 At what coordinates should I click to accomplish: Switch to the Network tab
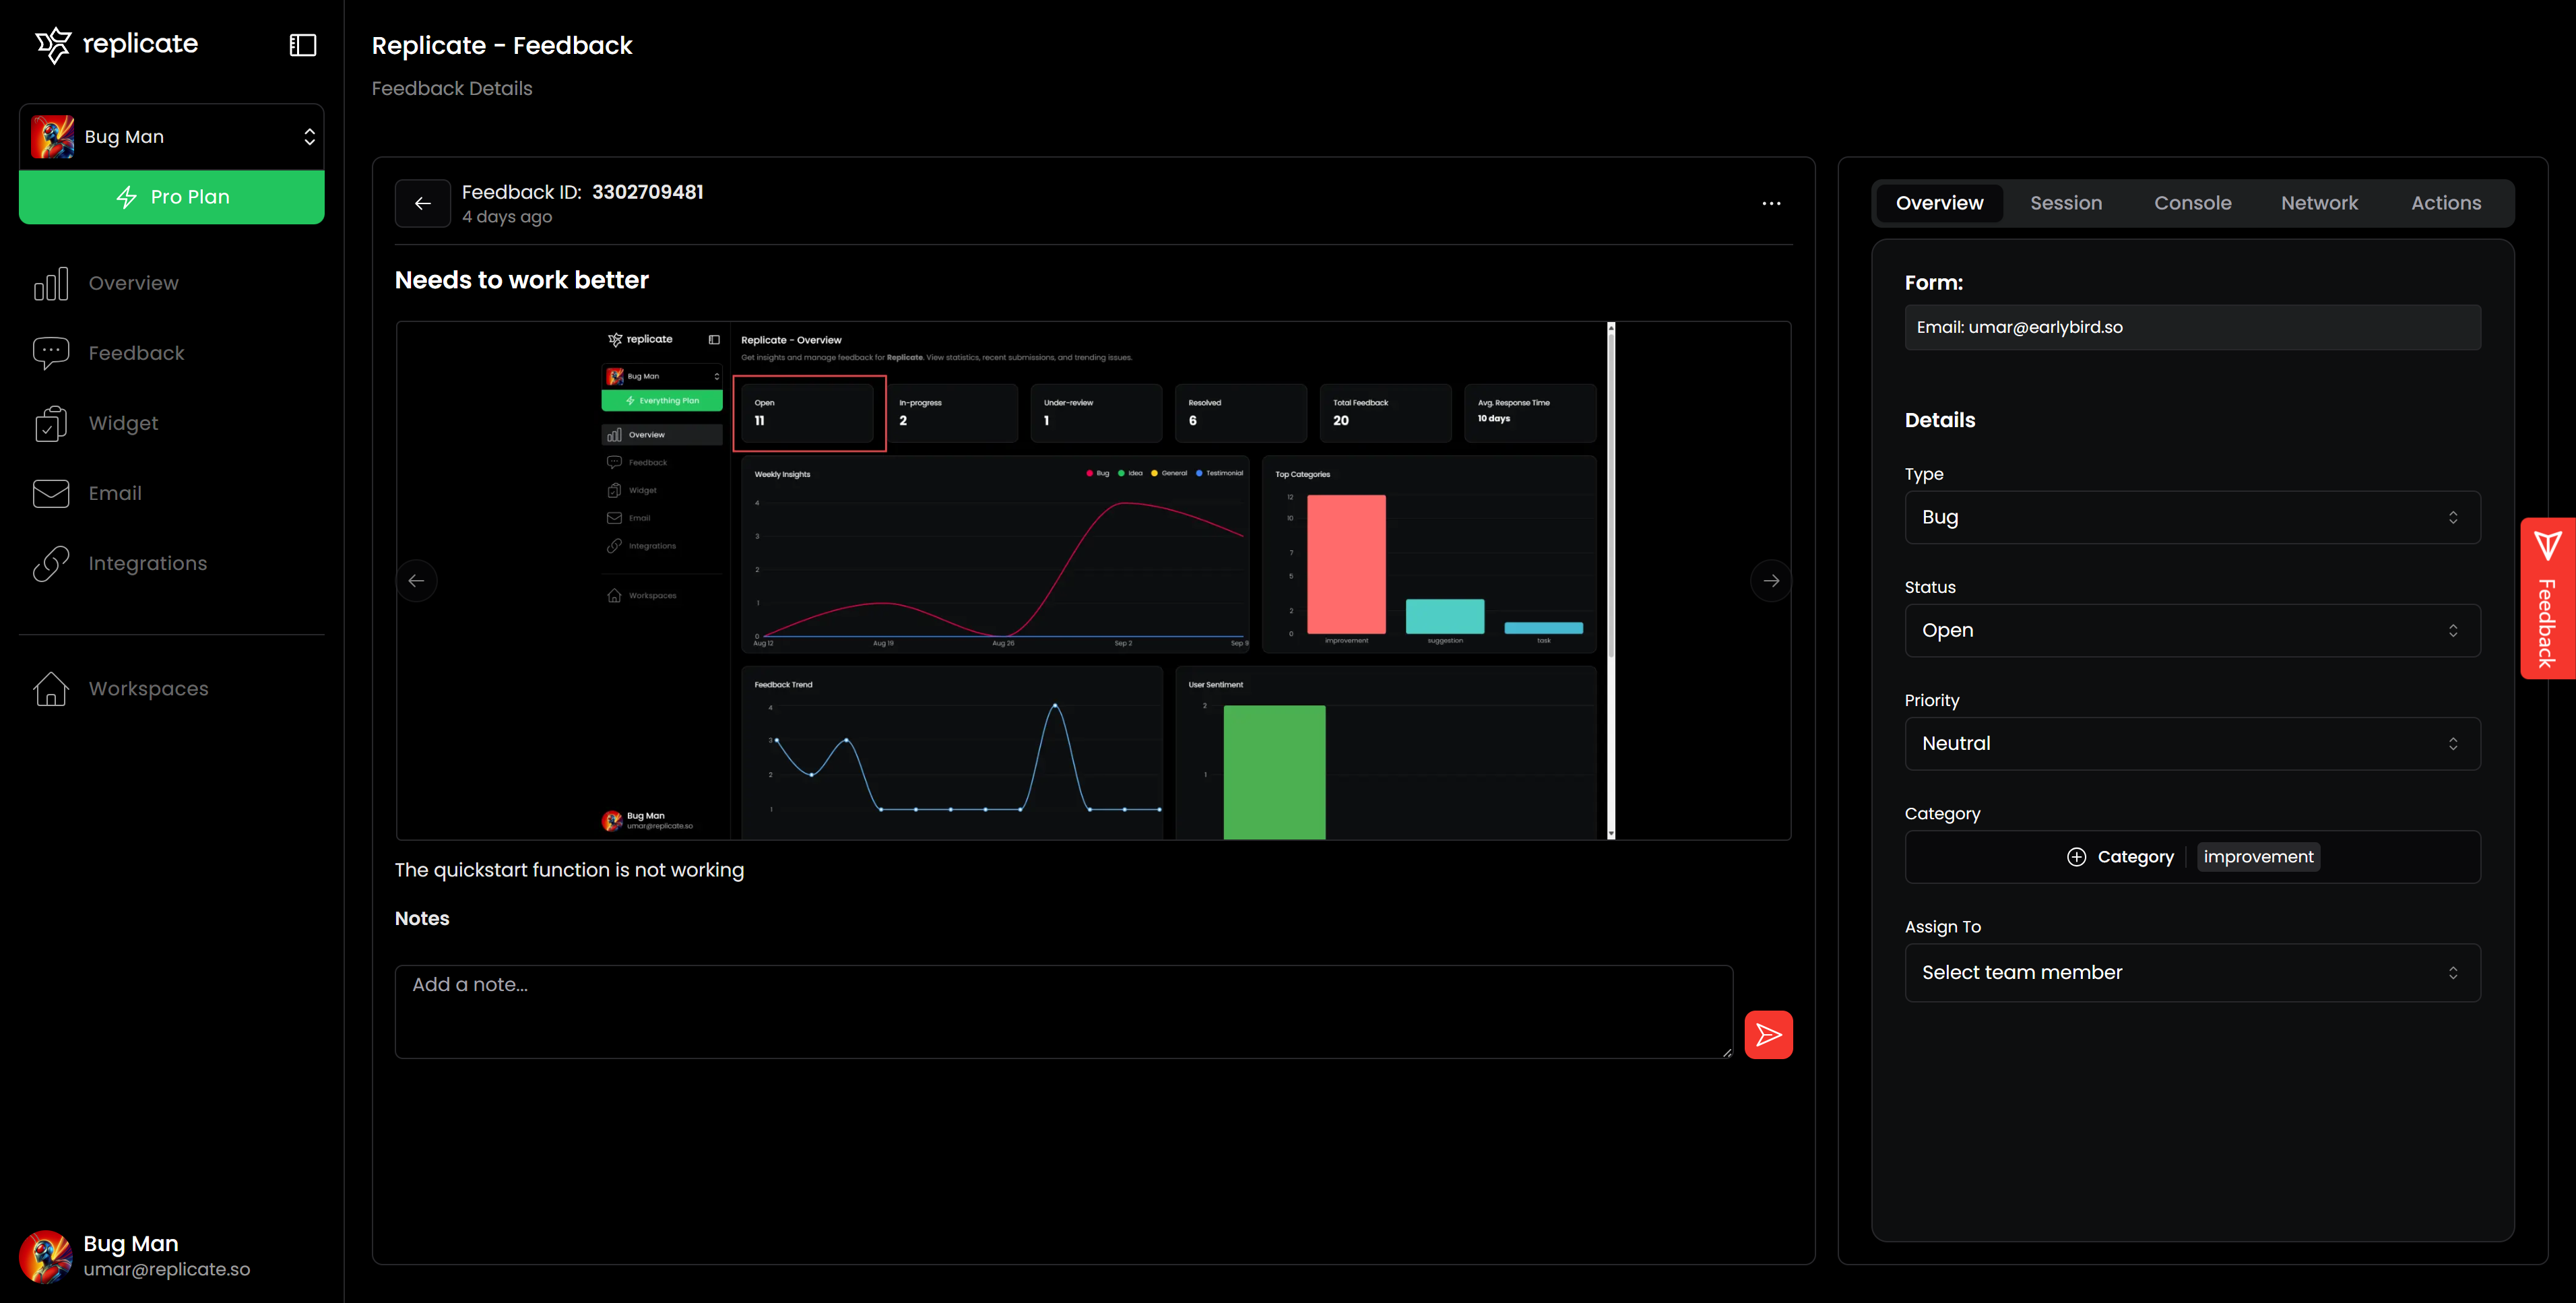[x=2320, y=202]
